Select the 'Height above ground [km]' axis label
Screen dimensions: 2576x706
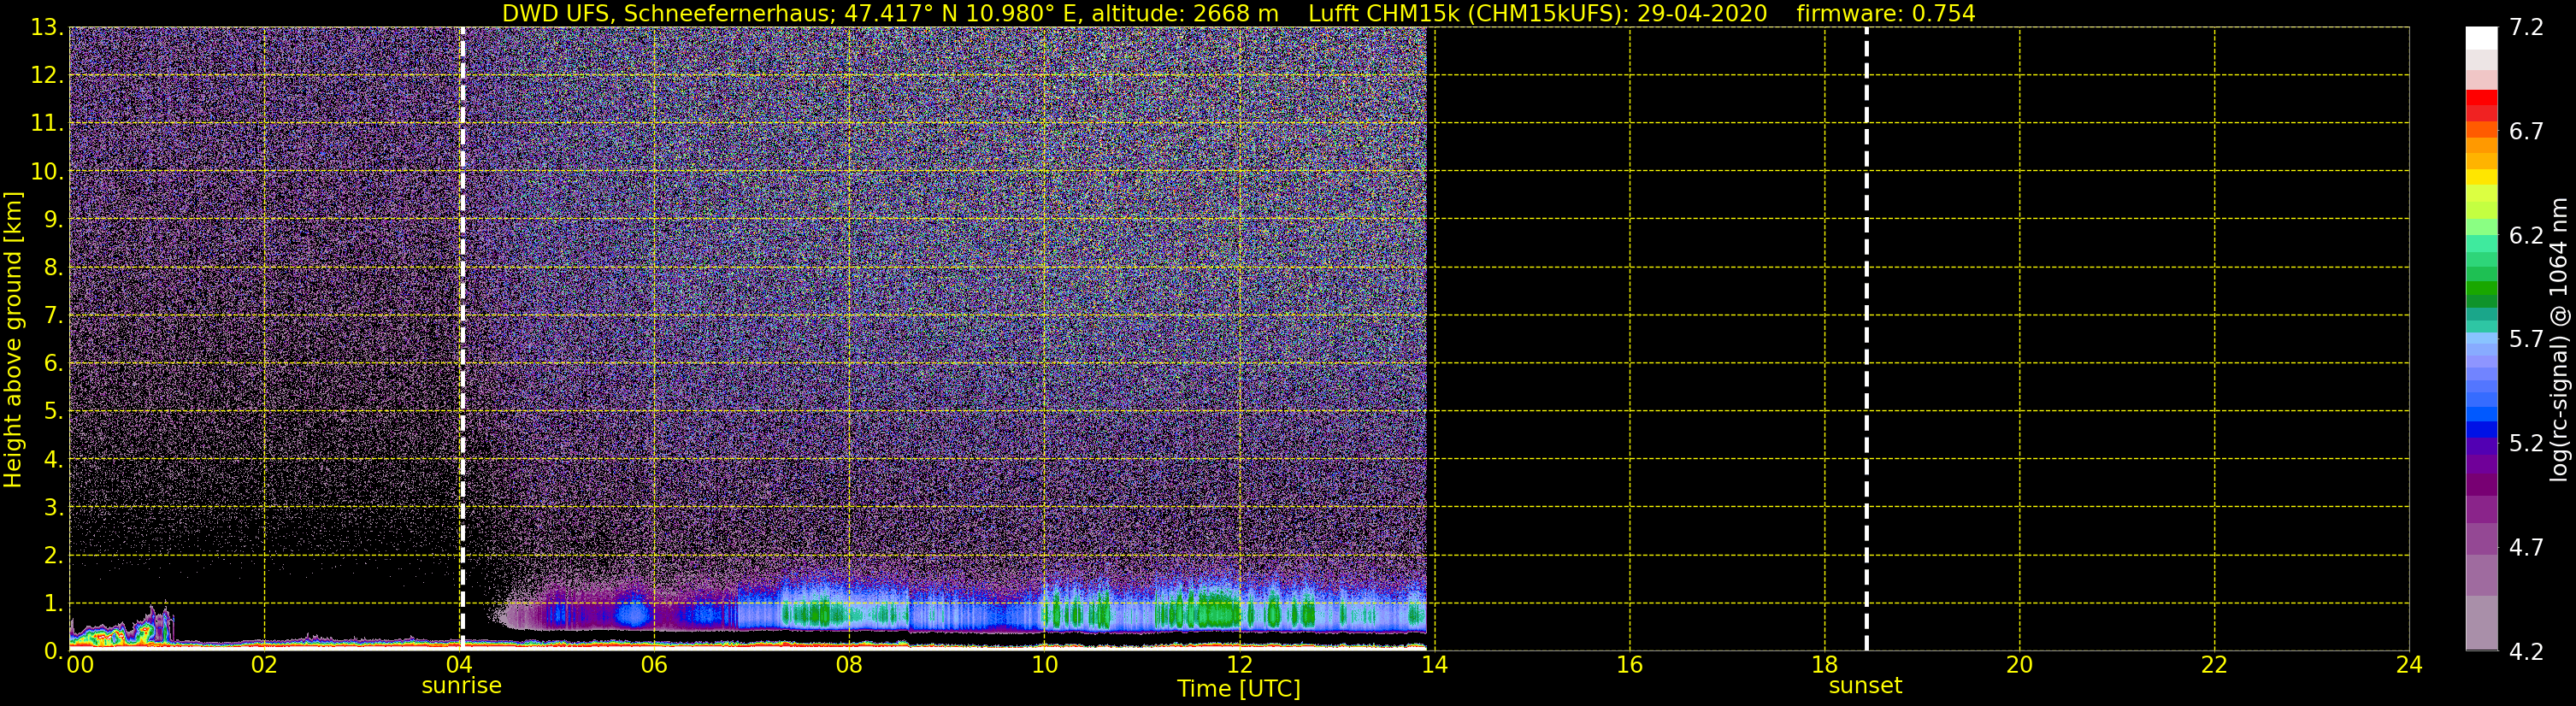[x=13, y=340]
